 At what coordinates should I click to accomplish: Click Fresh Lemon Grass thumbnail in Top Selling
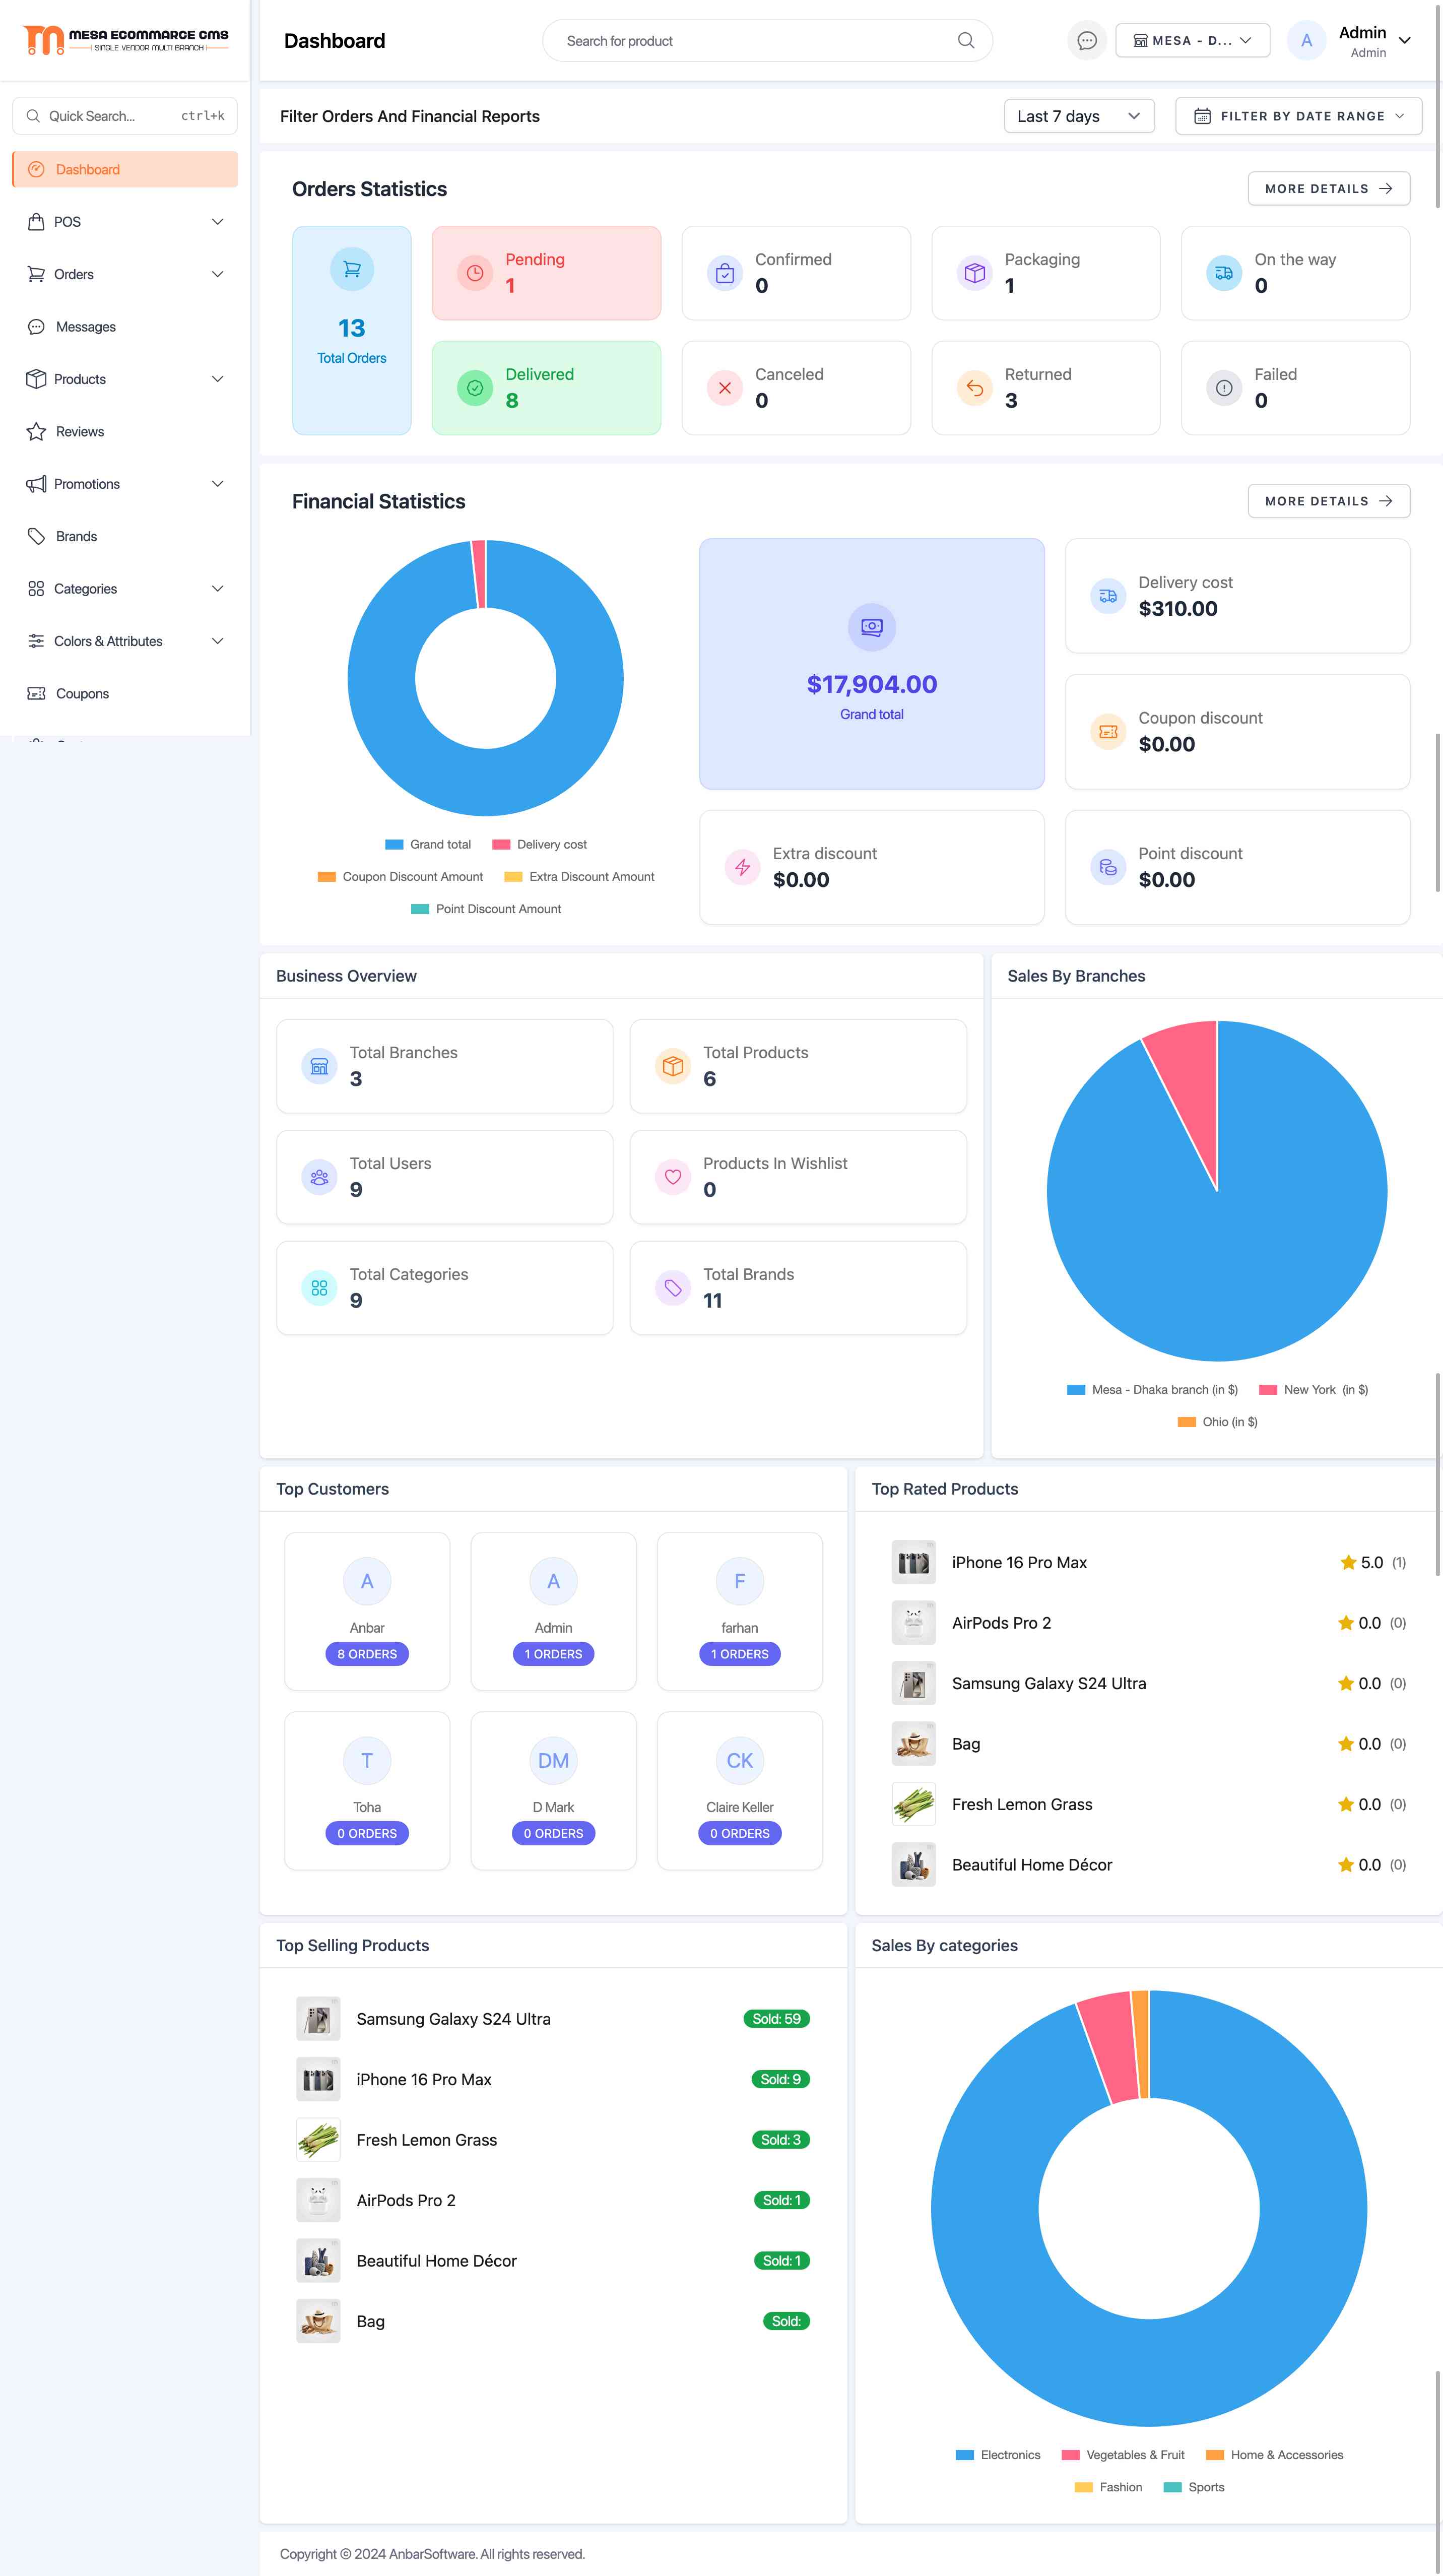point(318,2140)
